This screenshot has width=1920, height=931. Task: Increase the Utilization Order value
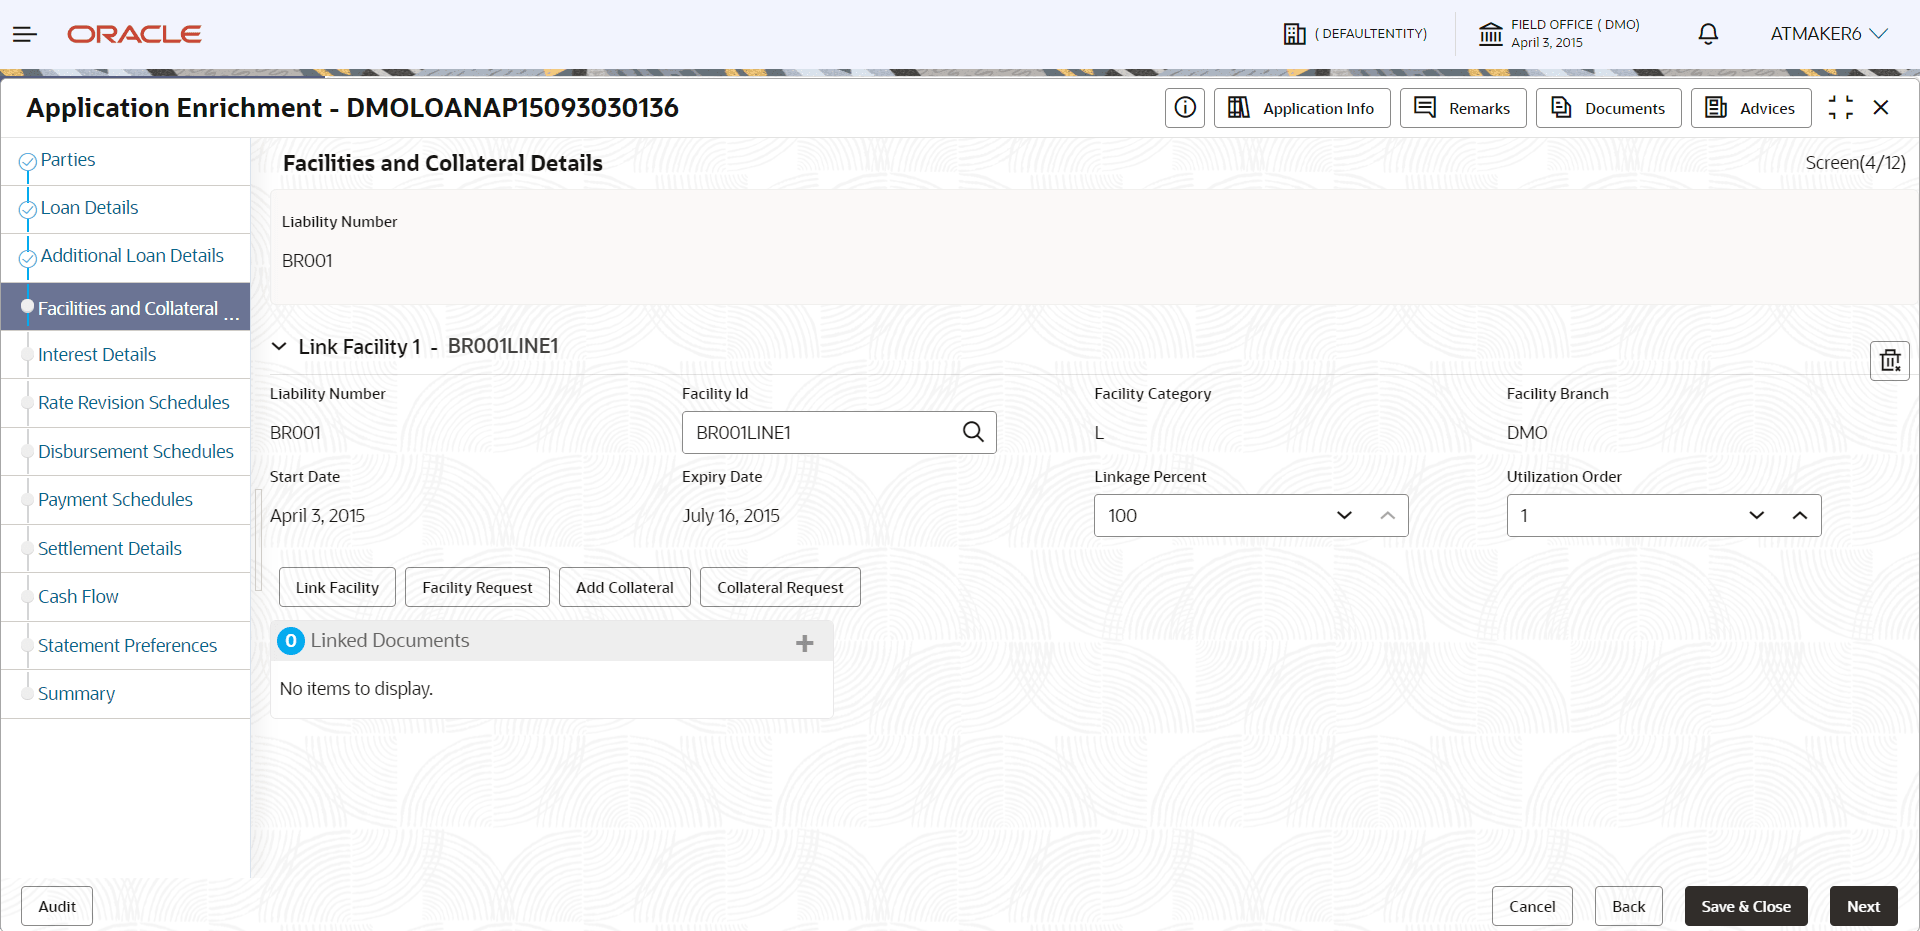point(1800,516)
